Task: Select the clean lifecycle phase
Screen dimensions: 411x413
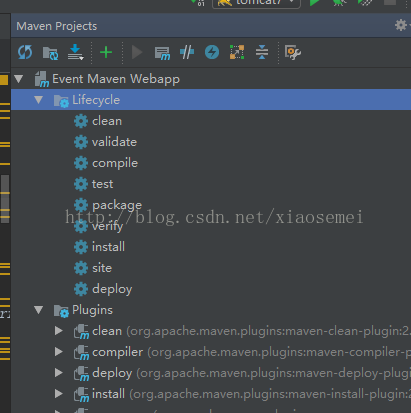Action: 107,121
